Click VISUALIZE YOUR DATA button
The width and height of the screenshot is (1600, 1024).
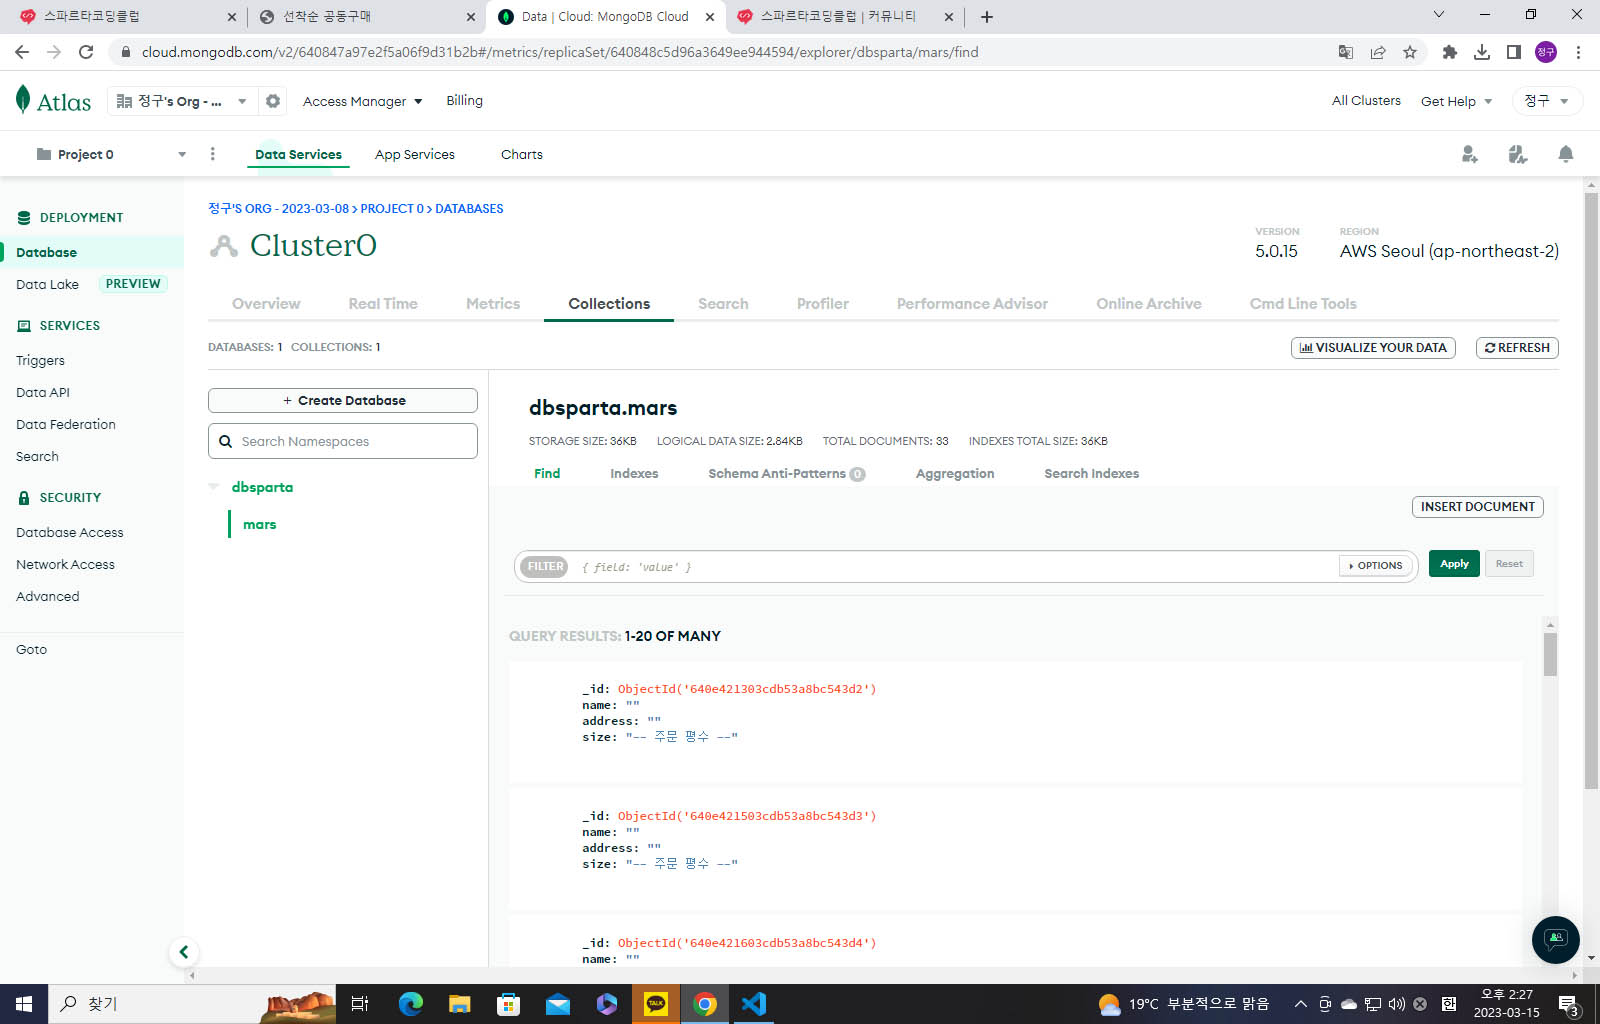1373,348
